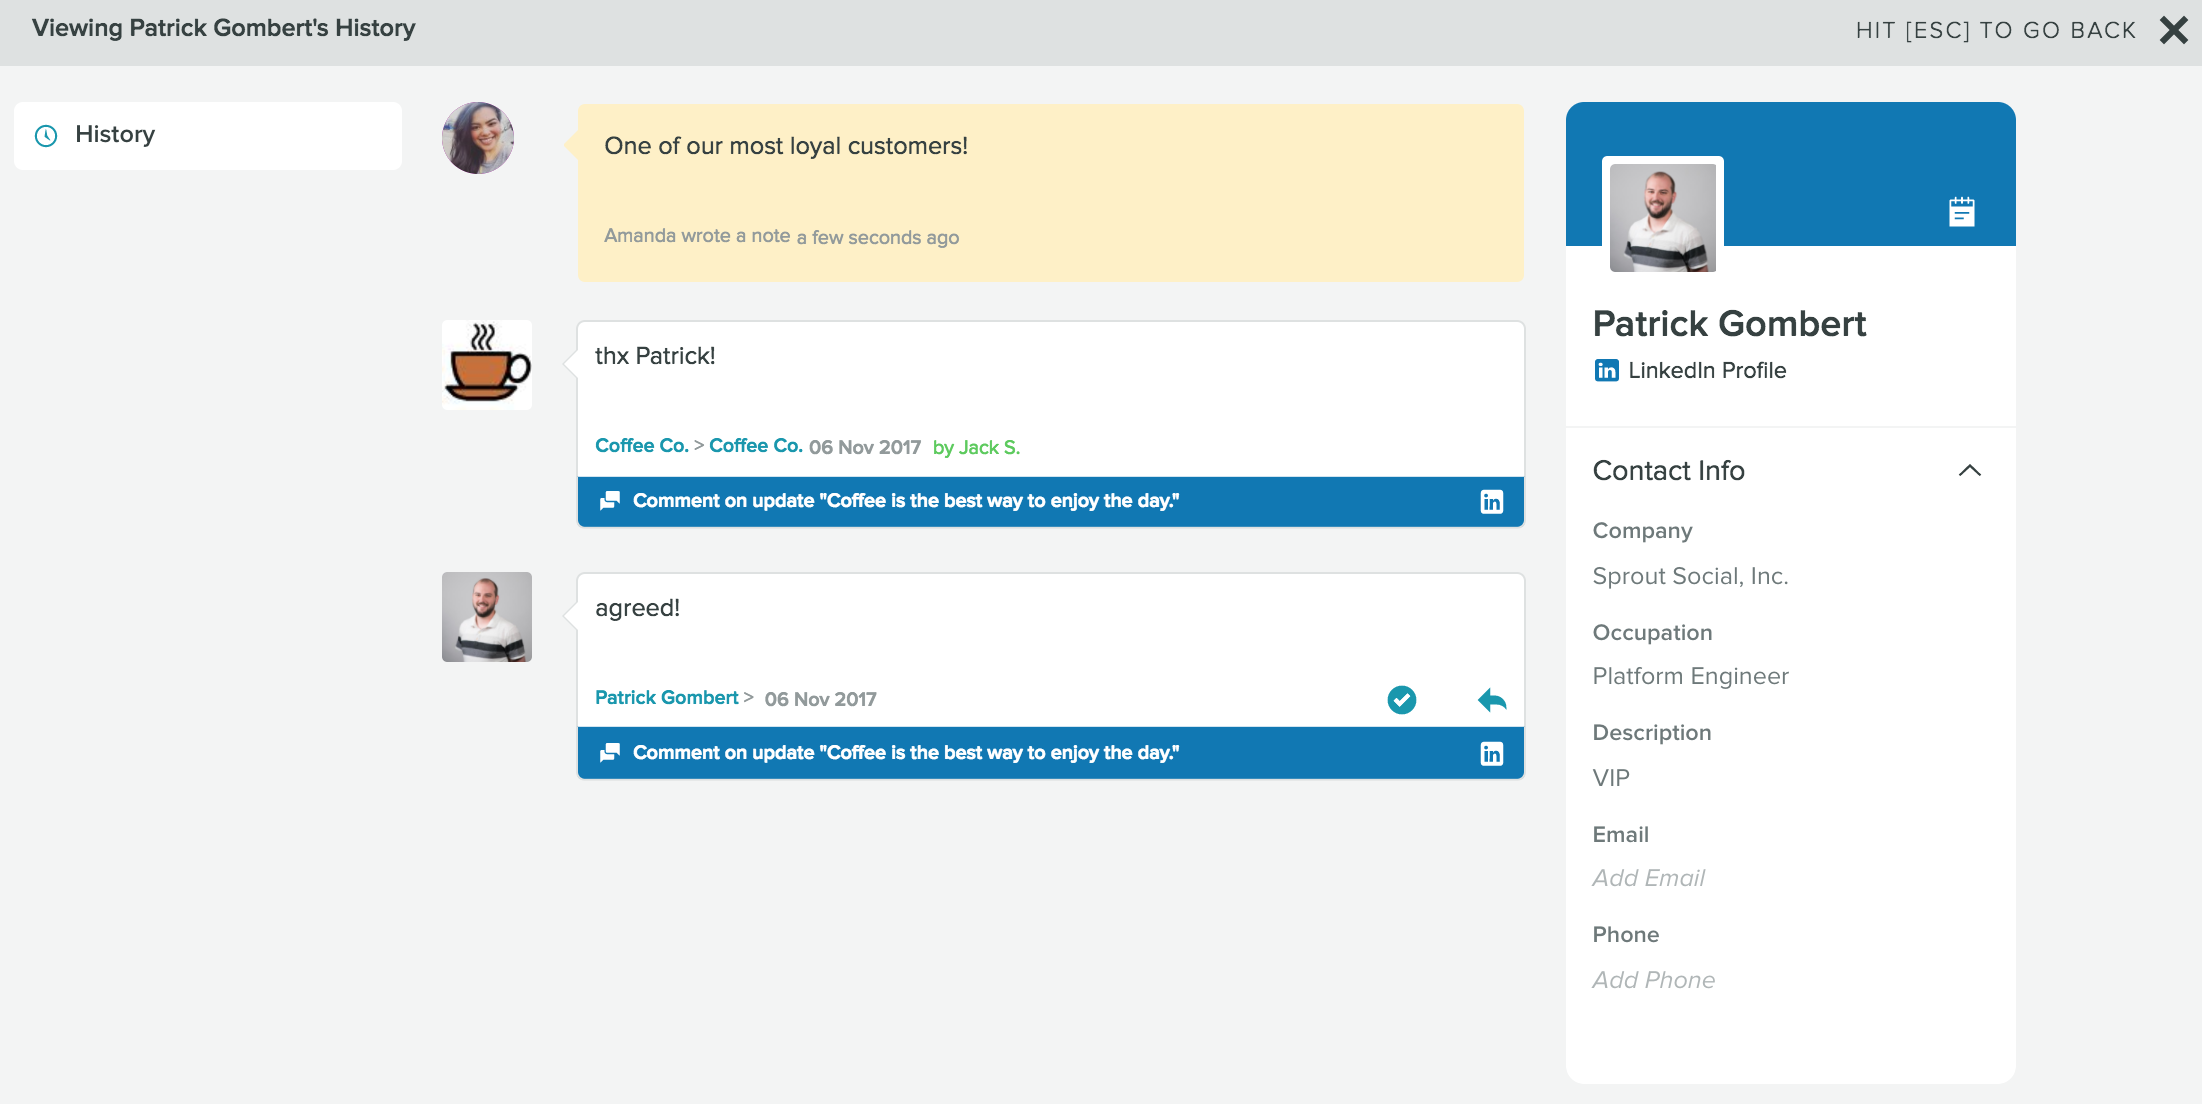Click the Add Email field
This screenshot has width=2202, height=1104.
coord(1648,878)
